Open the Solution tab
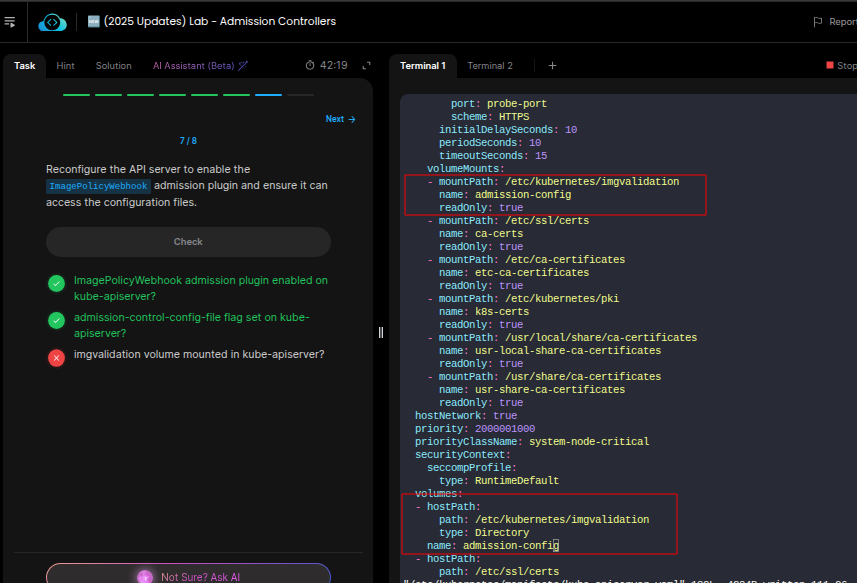Image resolution: width=857 pixels, height=583 pixels. [113, 66]
